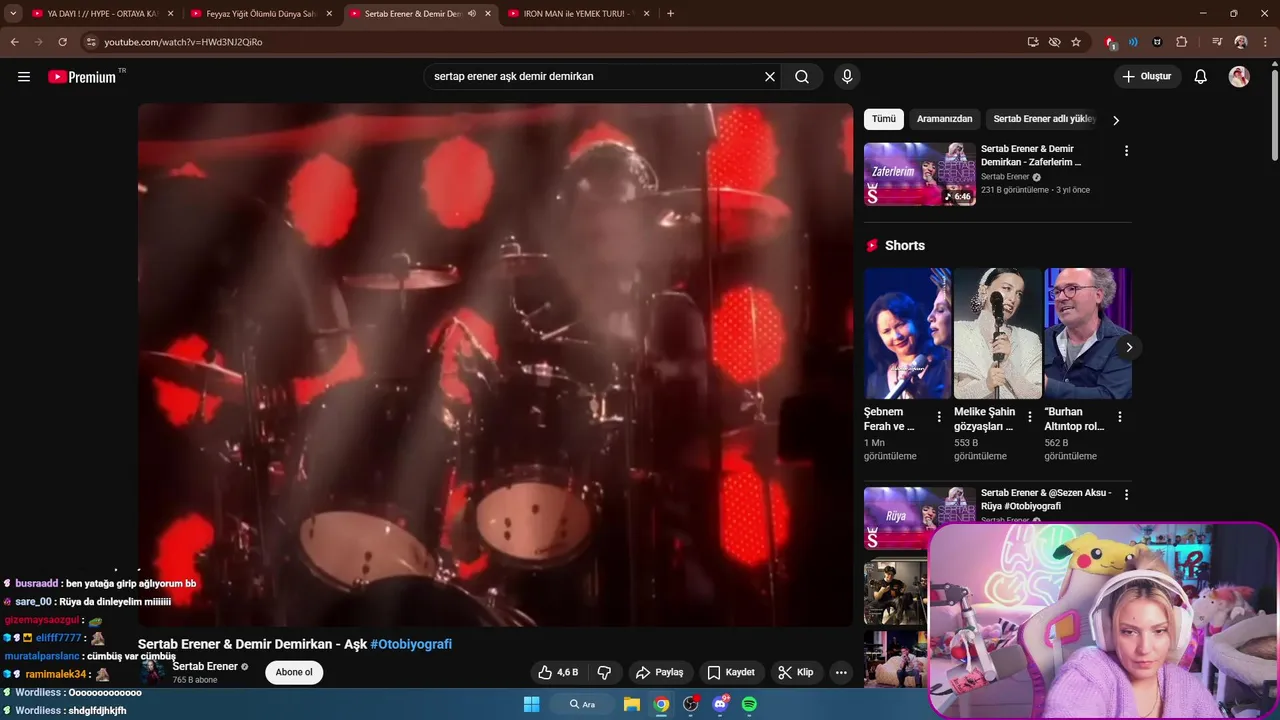Open YouTube notifications bell
This screenshot has height=720, width=1280.
pyautogui.click(x=1201, y=77)
